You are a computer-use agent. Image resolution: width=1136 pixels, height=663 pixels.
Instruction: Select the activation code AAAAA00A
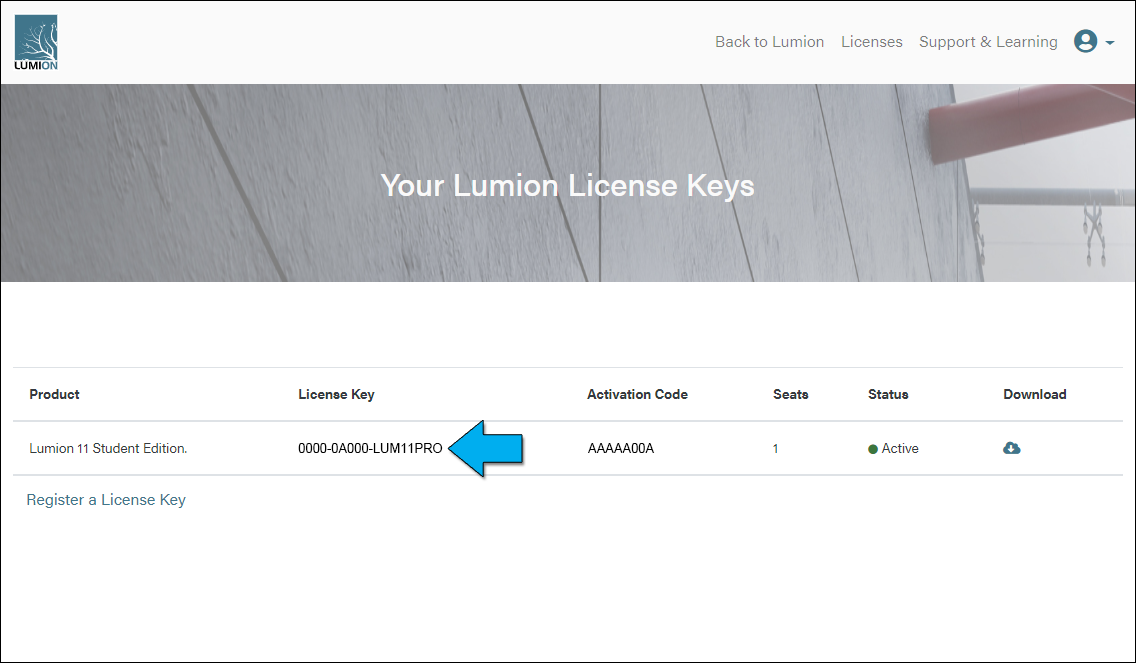pos(620,449)
